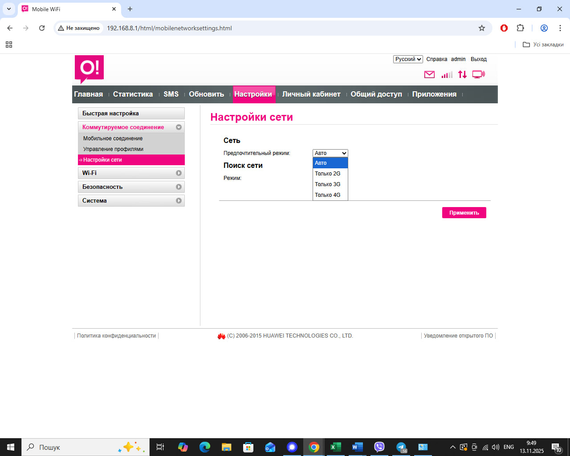Viewport: 570px width, 456px height.
Task: Open the SMS envelope status icon
Action: [429, 75]
